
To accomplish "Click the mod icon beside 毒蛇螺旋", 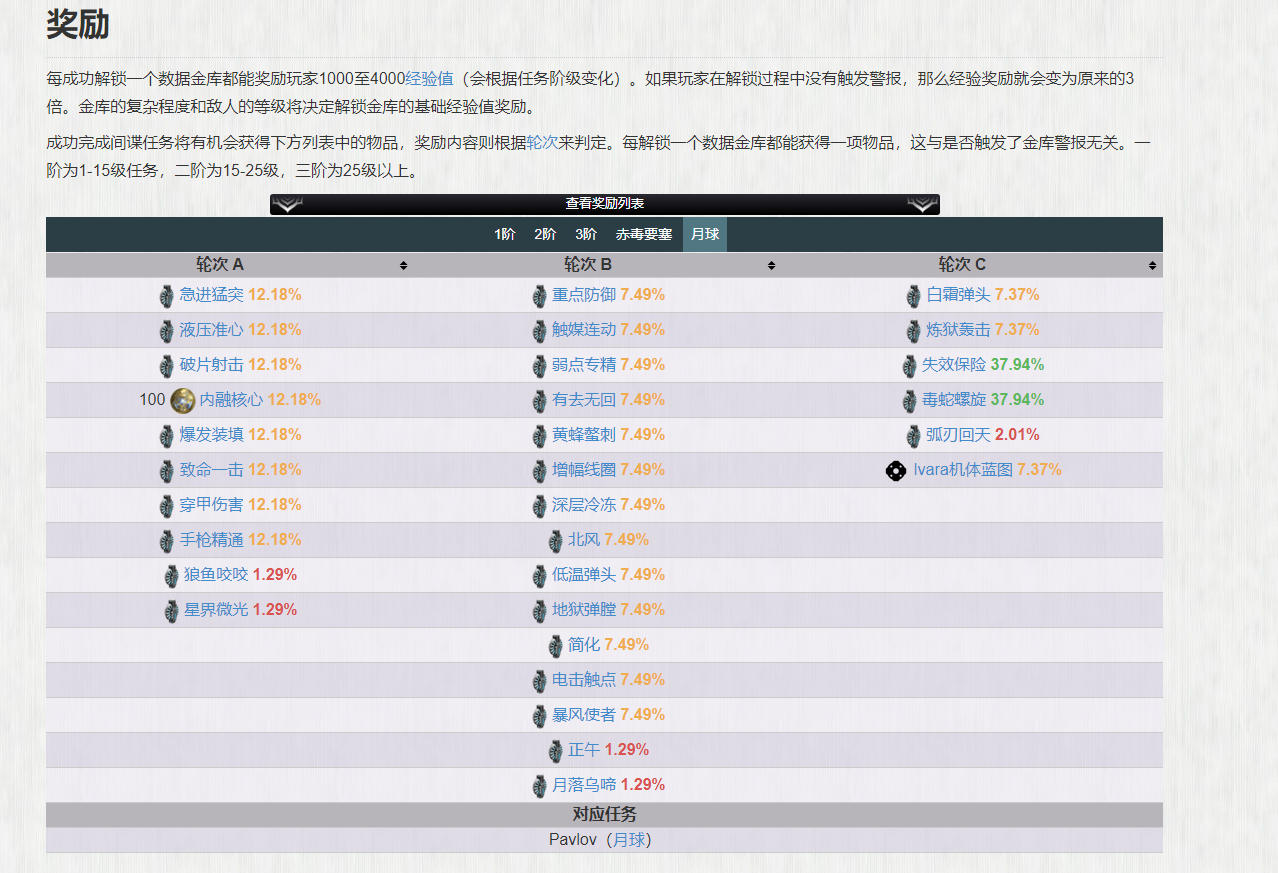I will pyautogui.click(x=909, y=400).
